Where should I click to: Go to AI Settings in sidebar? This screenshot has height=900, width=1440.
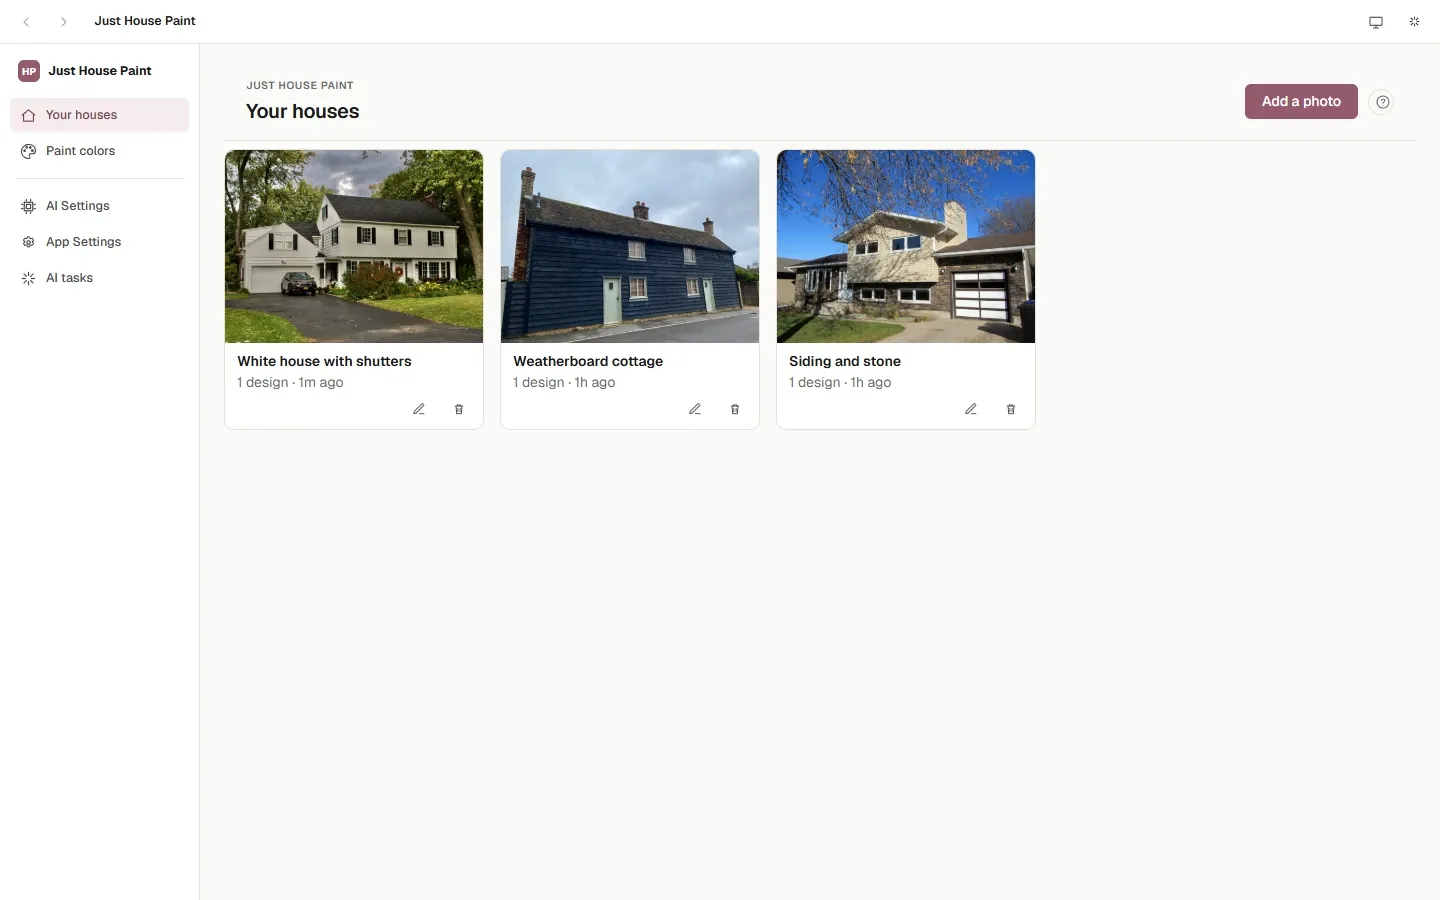click(x=99, y=206)
